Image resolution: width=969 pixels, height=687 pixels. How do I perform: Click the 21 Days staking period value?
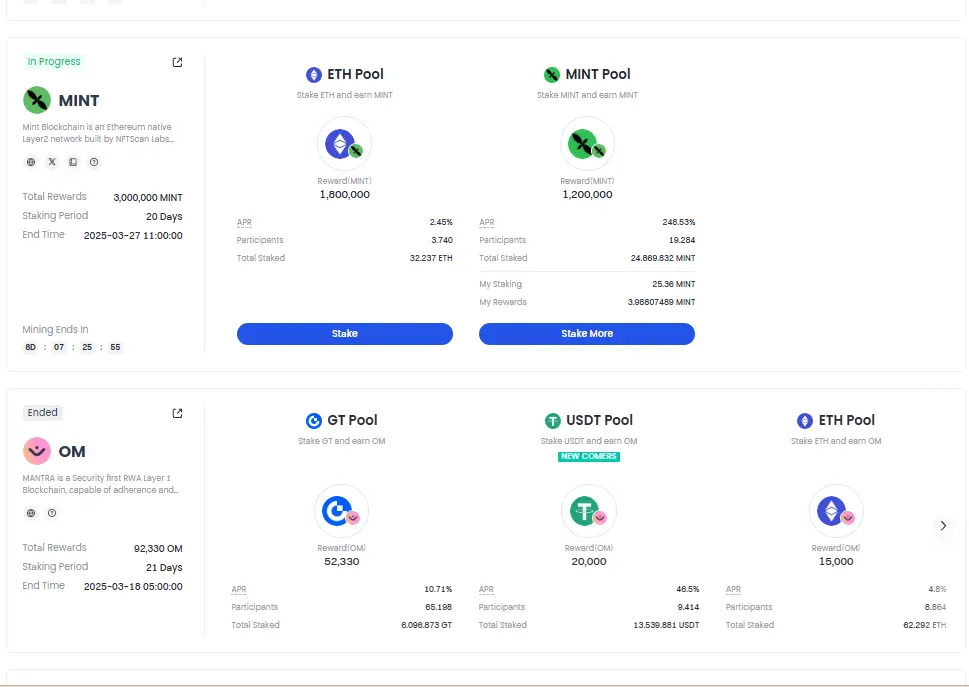[x=164, y=568]
